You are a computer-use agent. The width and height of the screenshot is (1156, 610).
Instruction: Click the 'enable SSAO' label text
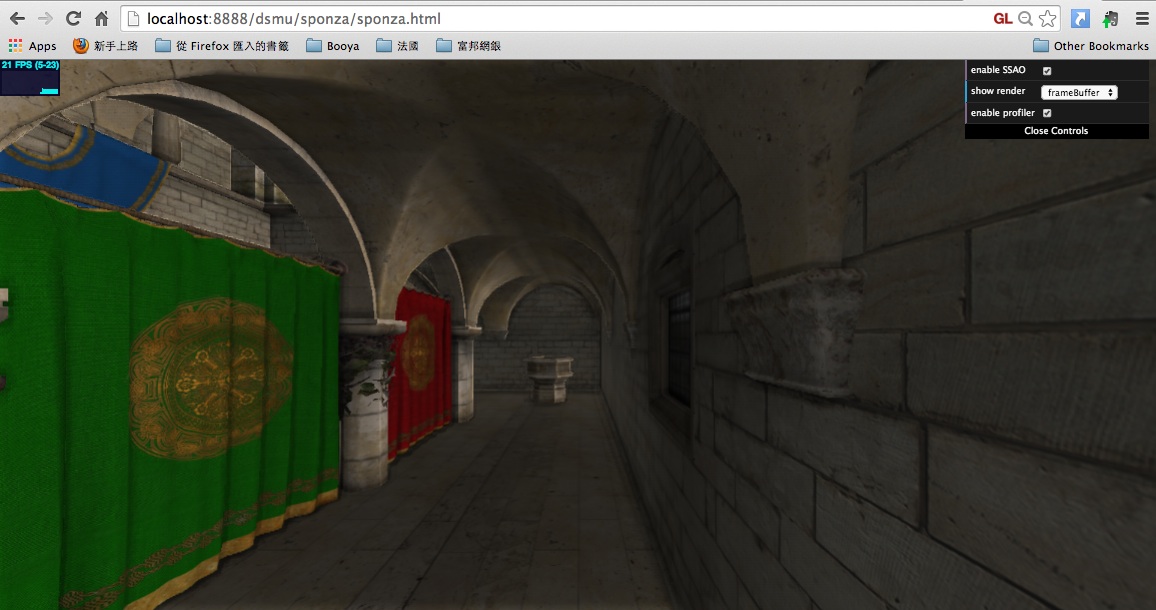997,69
